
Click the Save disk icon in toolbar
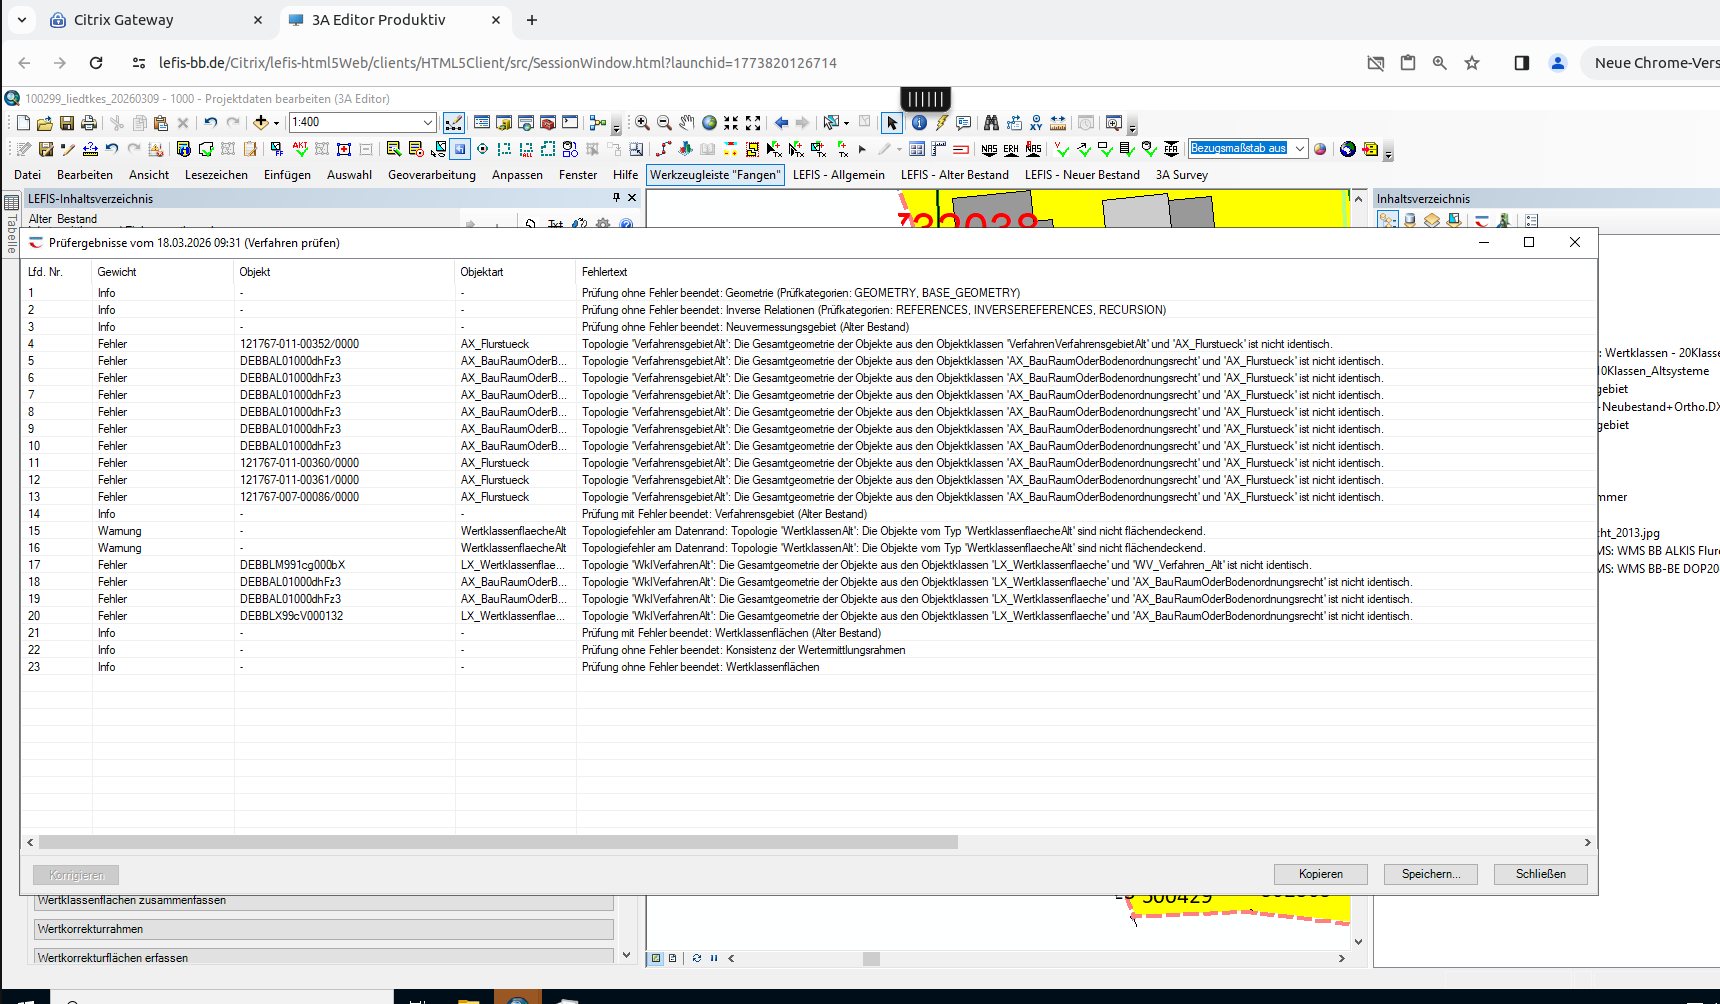point(67,123)
